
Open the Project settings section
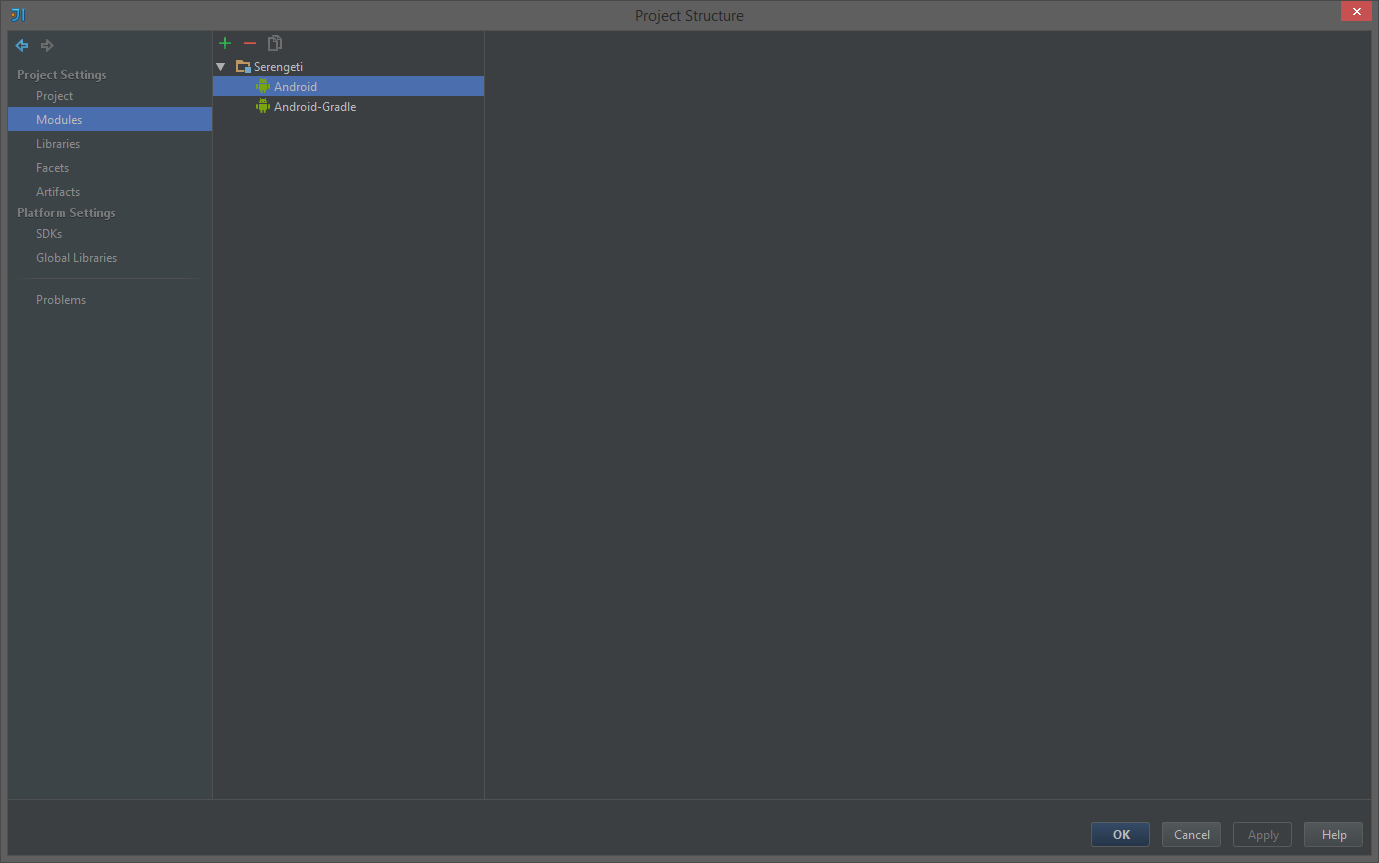click(x=110, y=96)
